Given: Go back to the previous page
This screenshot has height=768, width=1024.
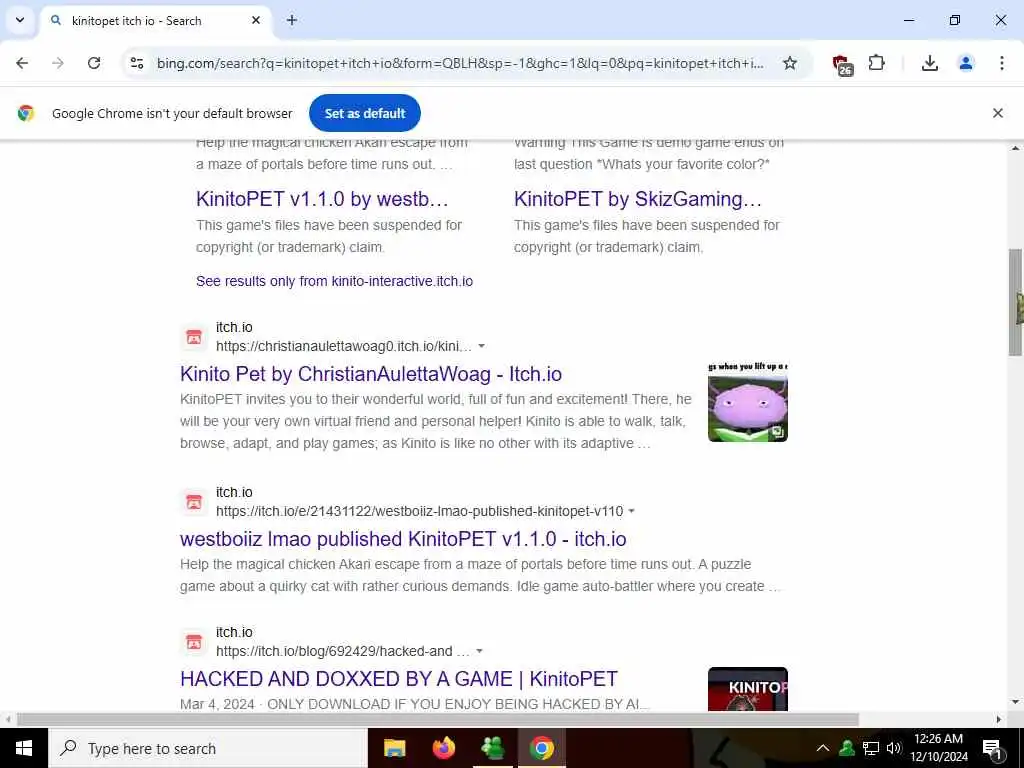Looking at the screenshot, I should [x=22, y=63].
